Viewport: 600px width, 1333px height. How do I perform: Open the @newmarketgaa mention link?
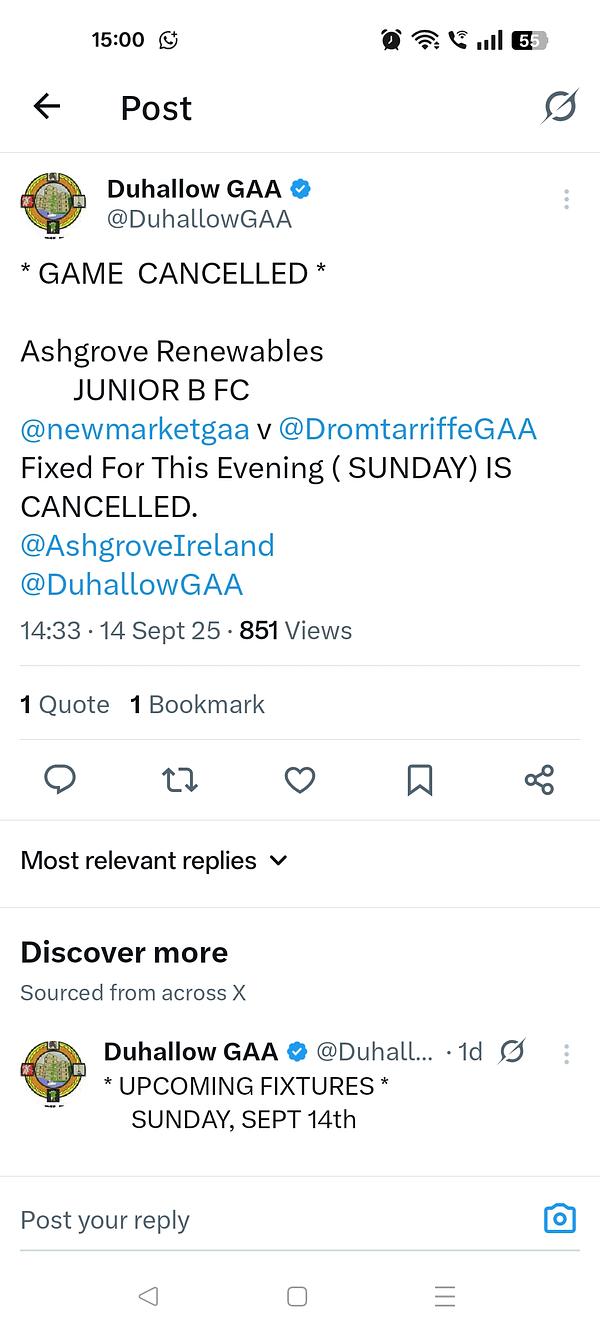(x=135, y=429)
